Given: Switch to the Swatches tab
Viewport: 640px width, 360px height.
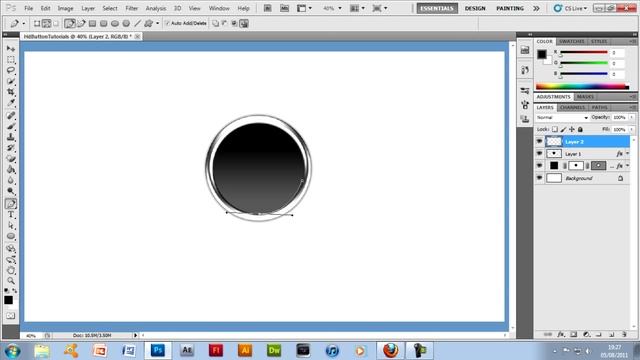Looking at the screenshot, I should click(571, 42).
